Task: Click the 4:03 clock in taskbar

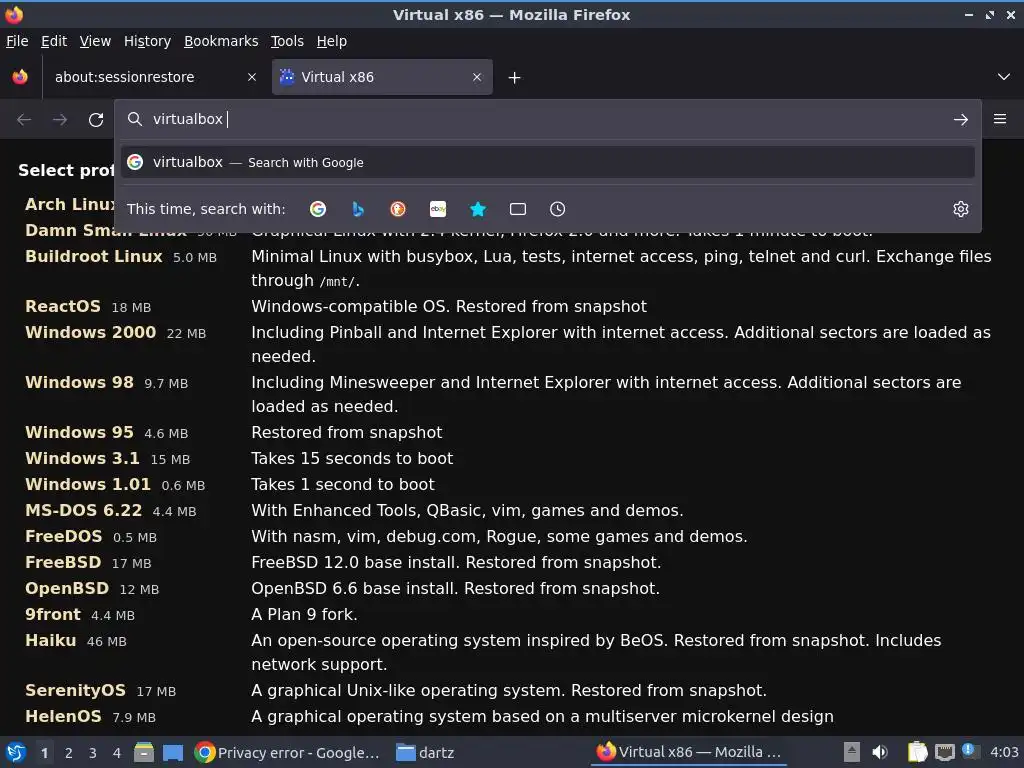Action: (x=1004, y=752)
